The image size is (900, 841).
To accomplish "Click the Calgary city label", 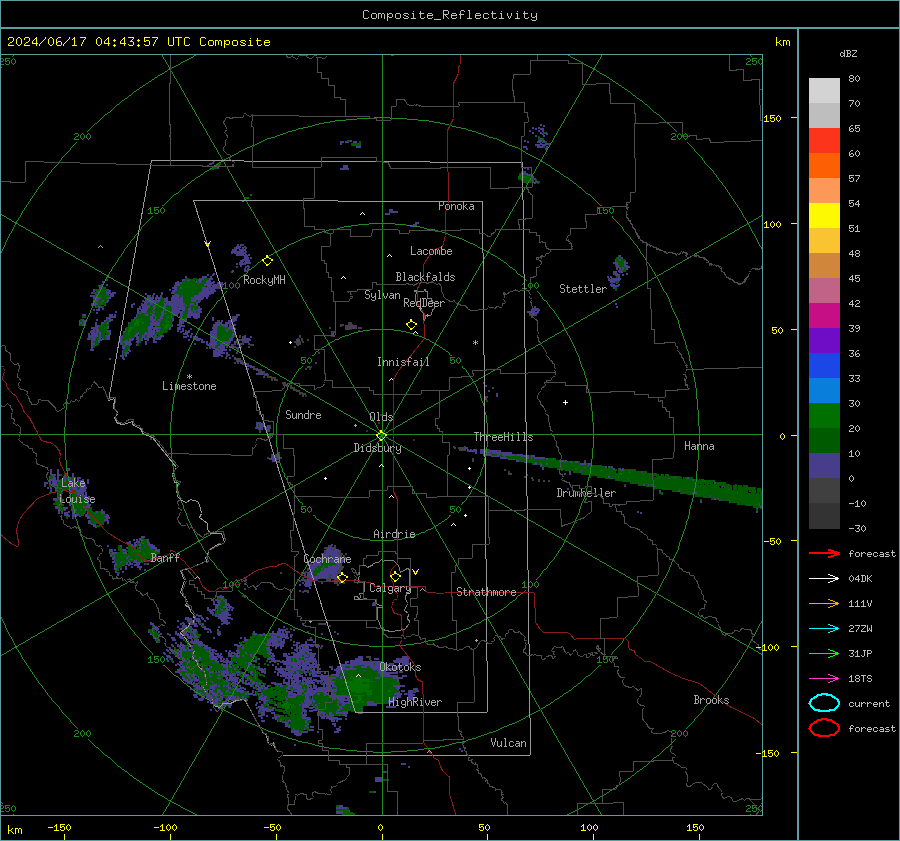I will tap(390, 588).
